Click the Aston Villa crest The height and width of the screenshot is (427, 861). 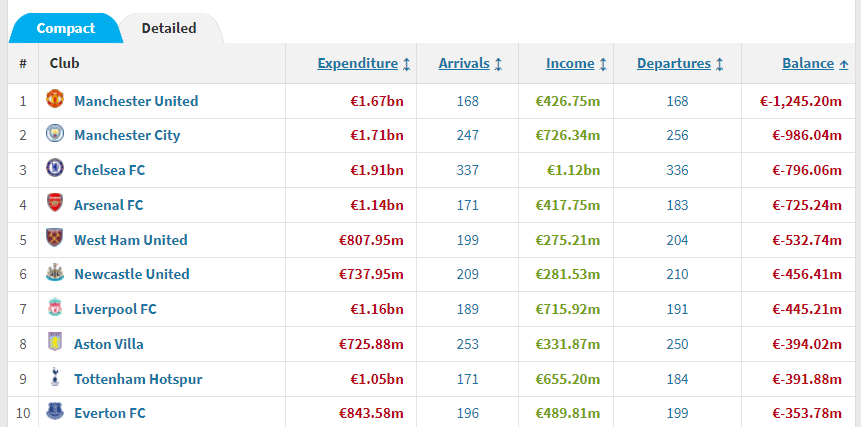click(55, 342)
